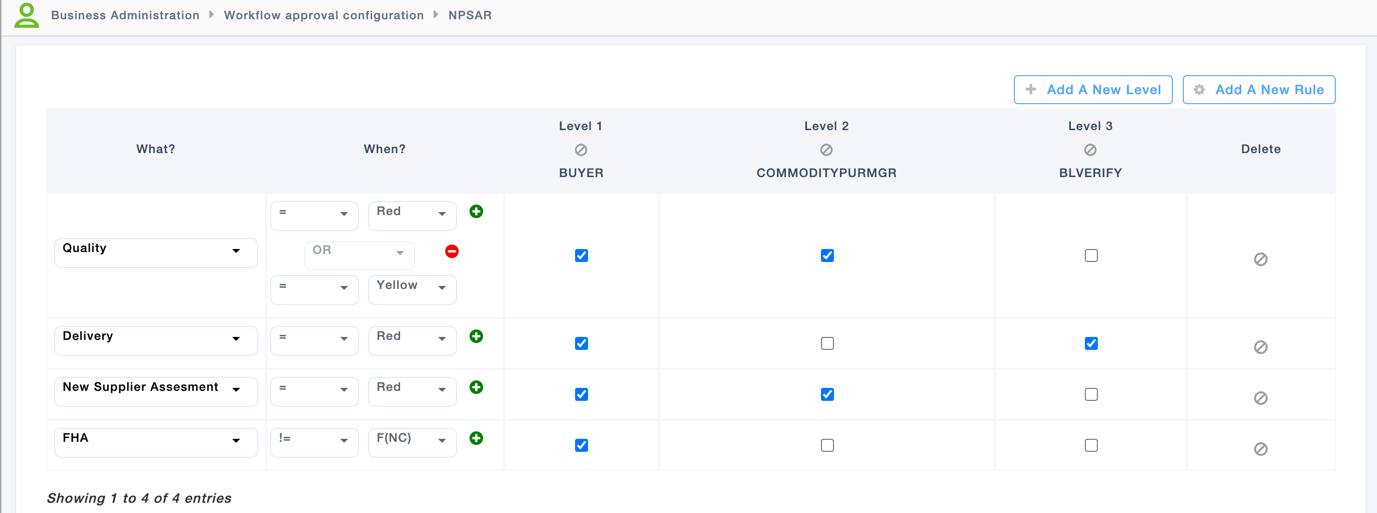This screenshot has height=513, width=1377.
Task: Click the delete icon for FHA row
Action: (1260, 449)
